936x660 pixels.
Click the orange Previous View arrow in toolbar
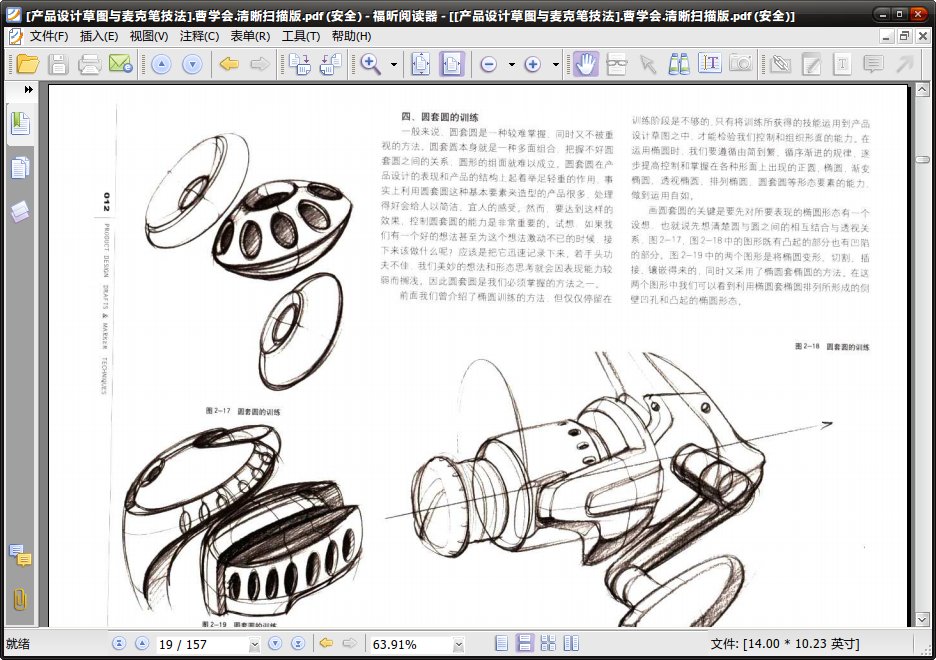(x=229, y=63)
